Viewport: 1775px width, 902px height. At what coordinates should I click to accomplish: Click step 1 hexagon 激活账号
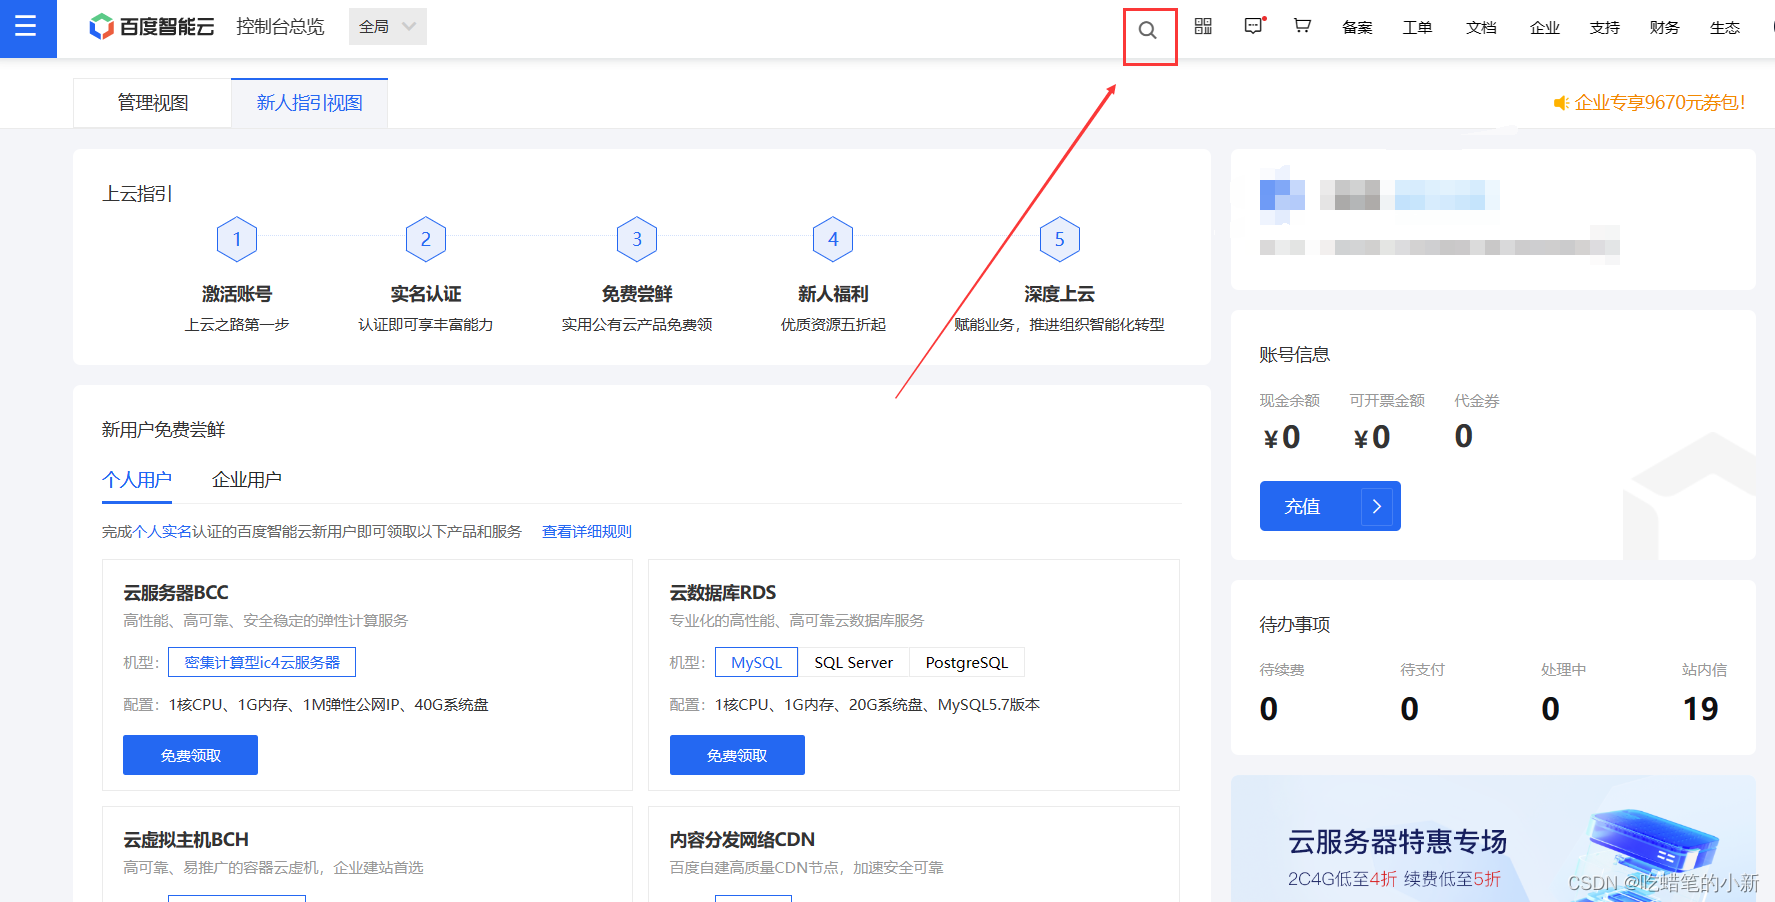237,239
